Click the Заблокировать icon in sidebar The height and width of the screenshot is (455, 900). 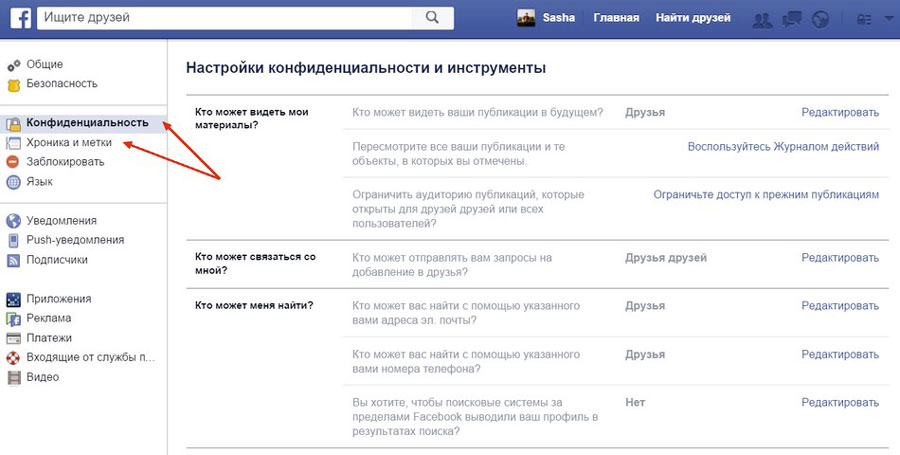coord(14,162)
